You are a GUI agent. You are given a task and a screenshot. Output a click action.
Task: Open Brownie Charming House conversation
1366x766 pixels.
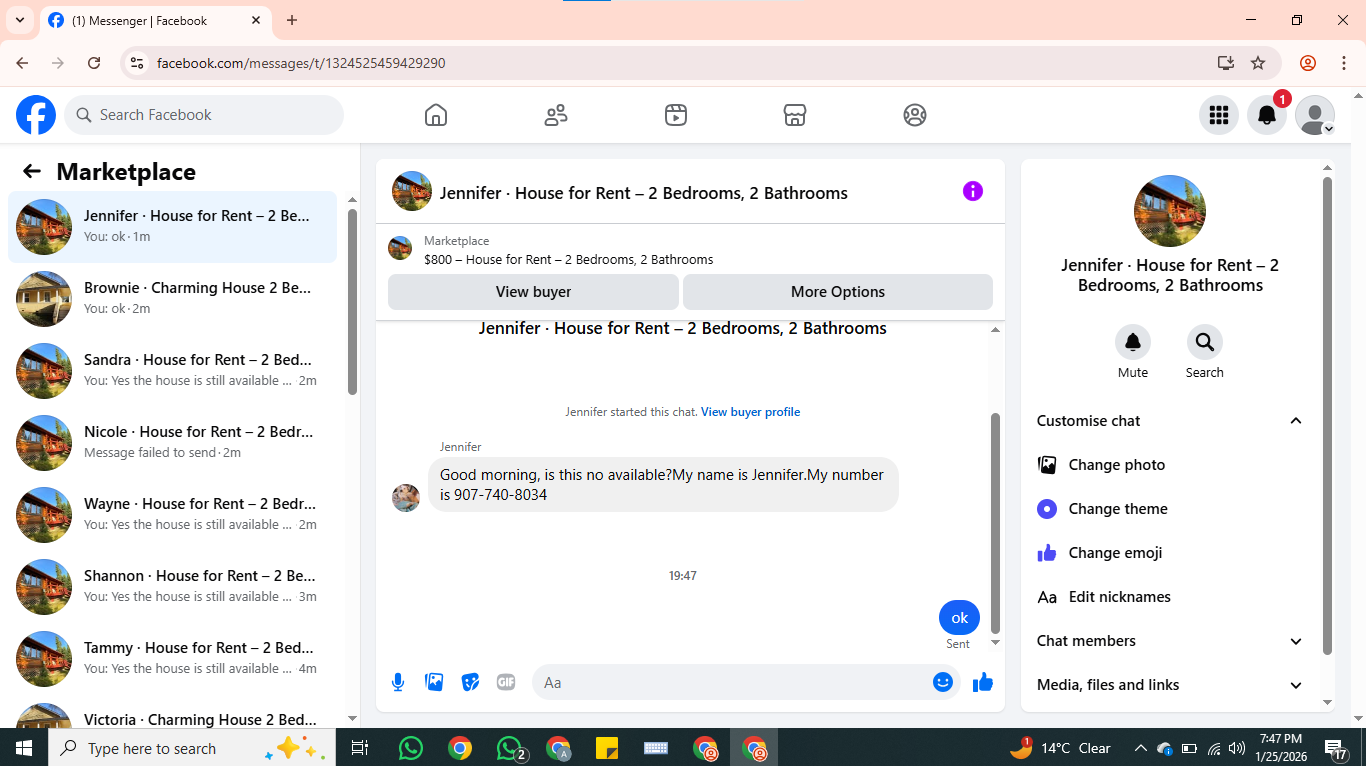pos(173,299)
